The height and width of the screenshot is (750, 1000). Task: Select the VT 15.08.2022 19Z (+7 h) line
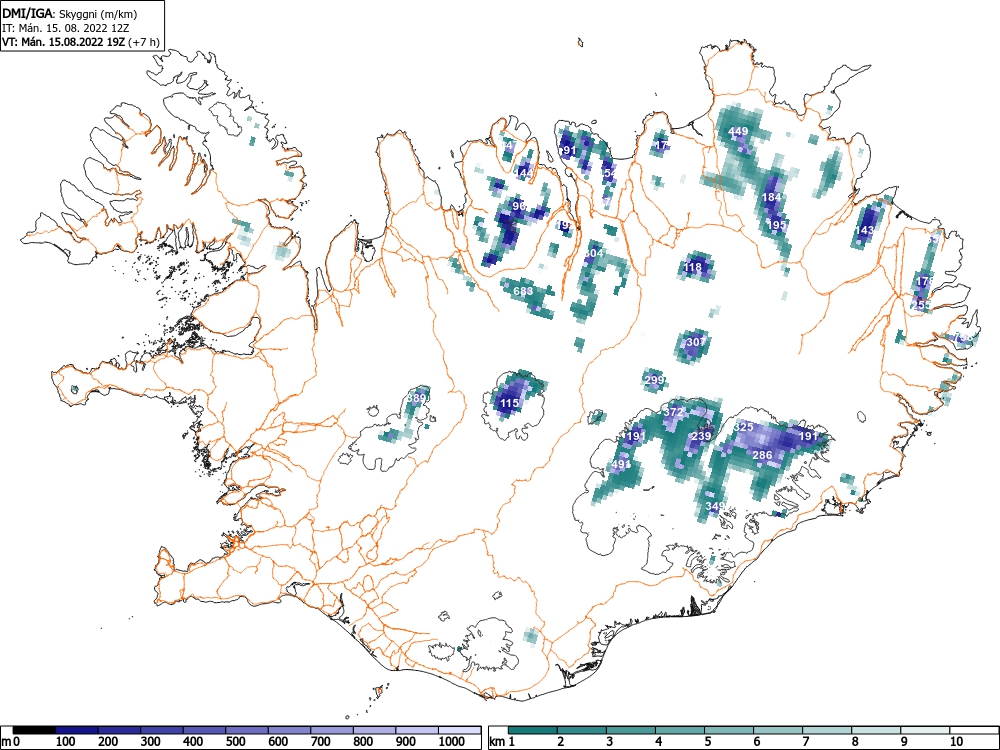tap(80, 42)
